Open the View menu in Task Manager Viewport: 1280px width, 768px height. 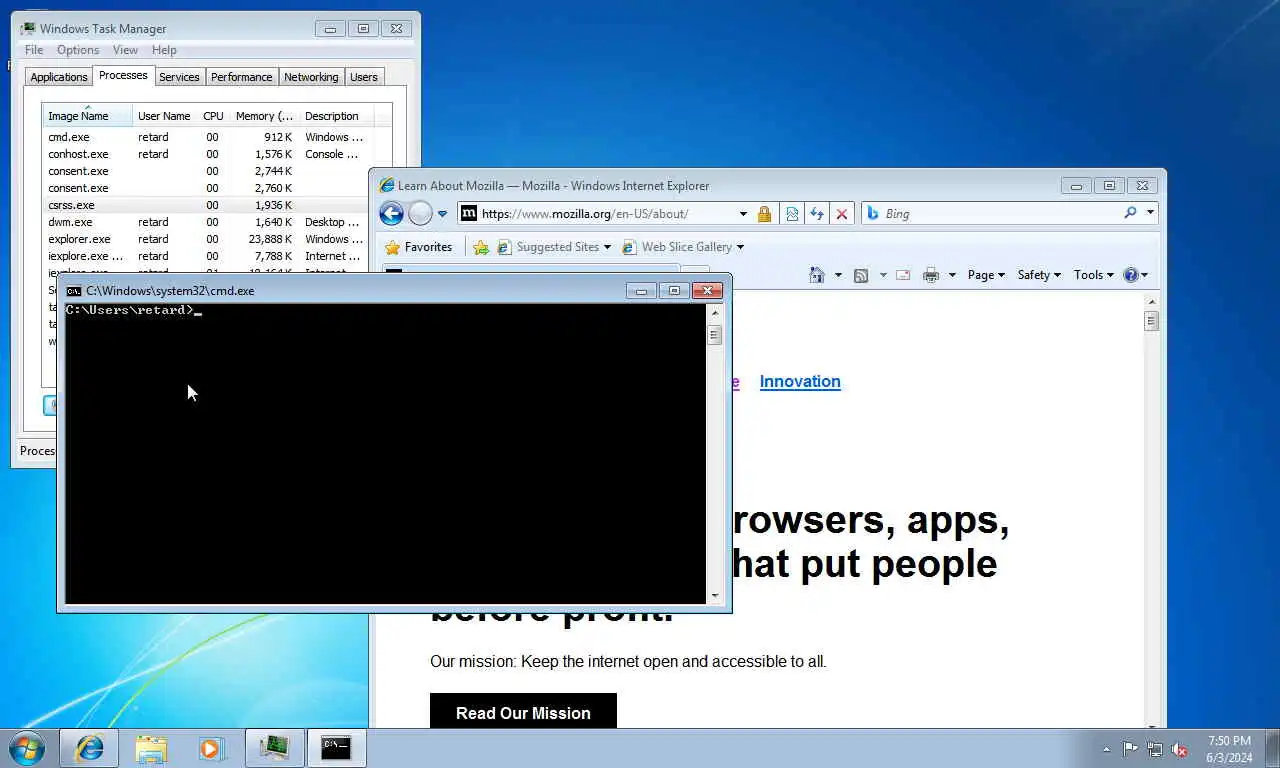tap(125, 50)
